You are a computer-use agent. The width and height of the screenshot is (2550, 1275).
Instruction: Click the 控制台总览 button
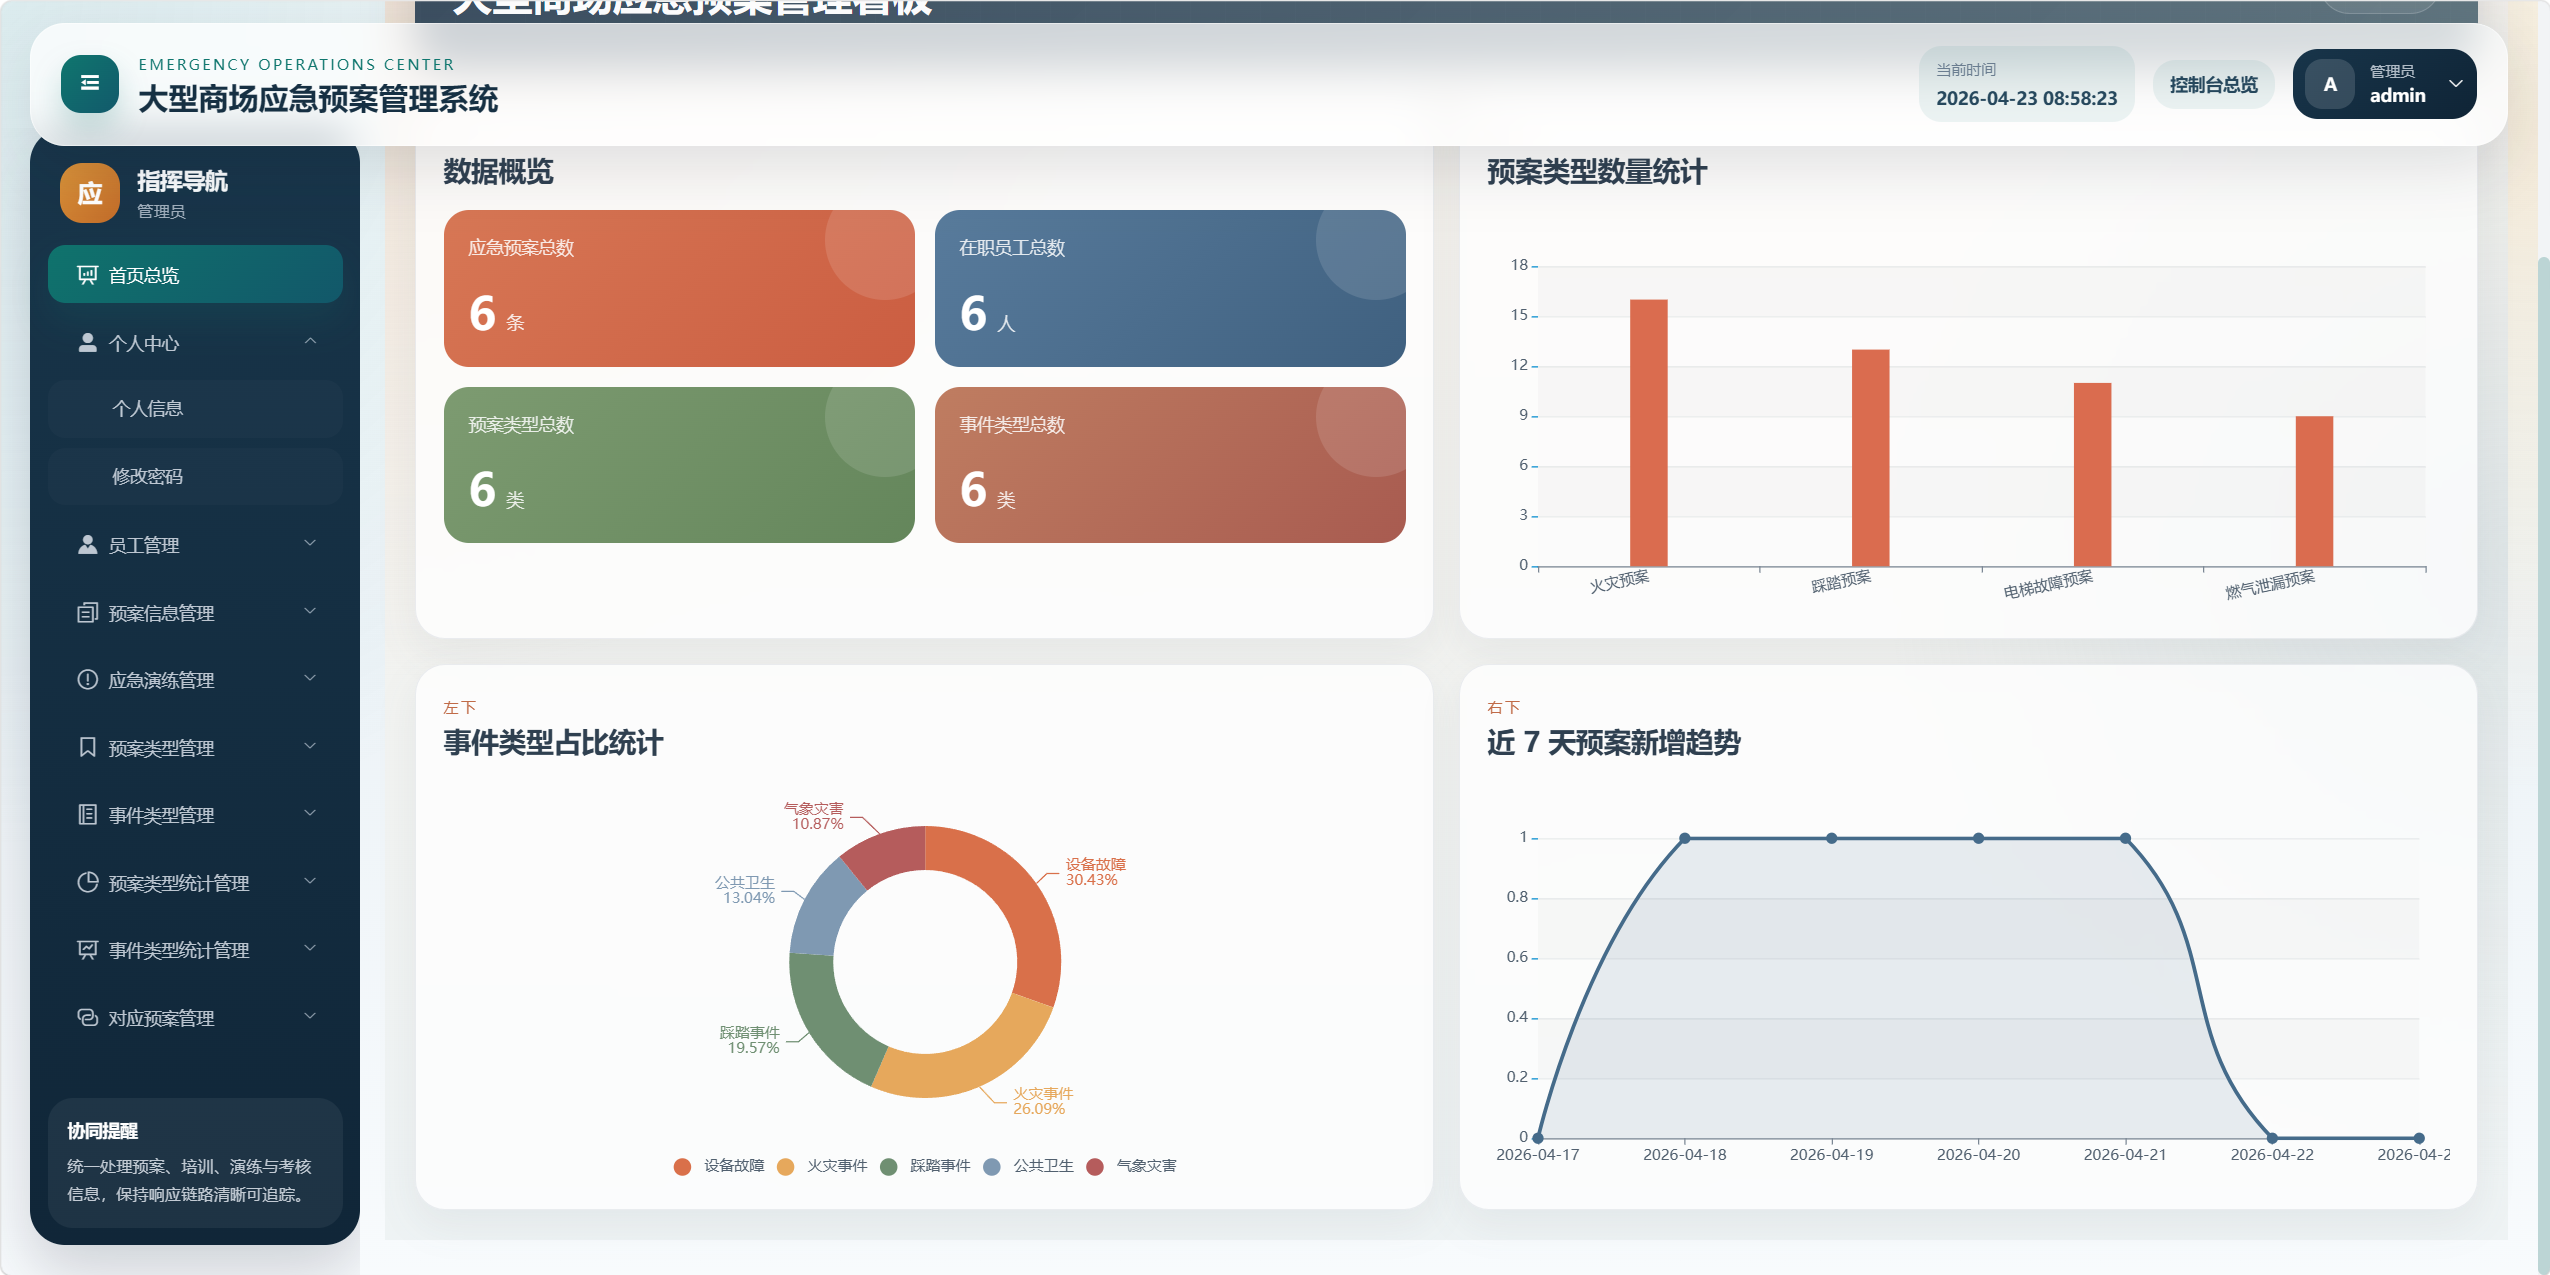pyautogui.click(x=2213, y=85)
